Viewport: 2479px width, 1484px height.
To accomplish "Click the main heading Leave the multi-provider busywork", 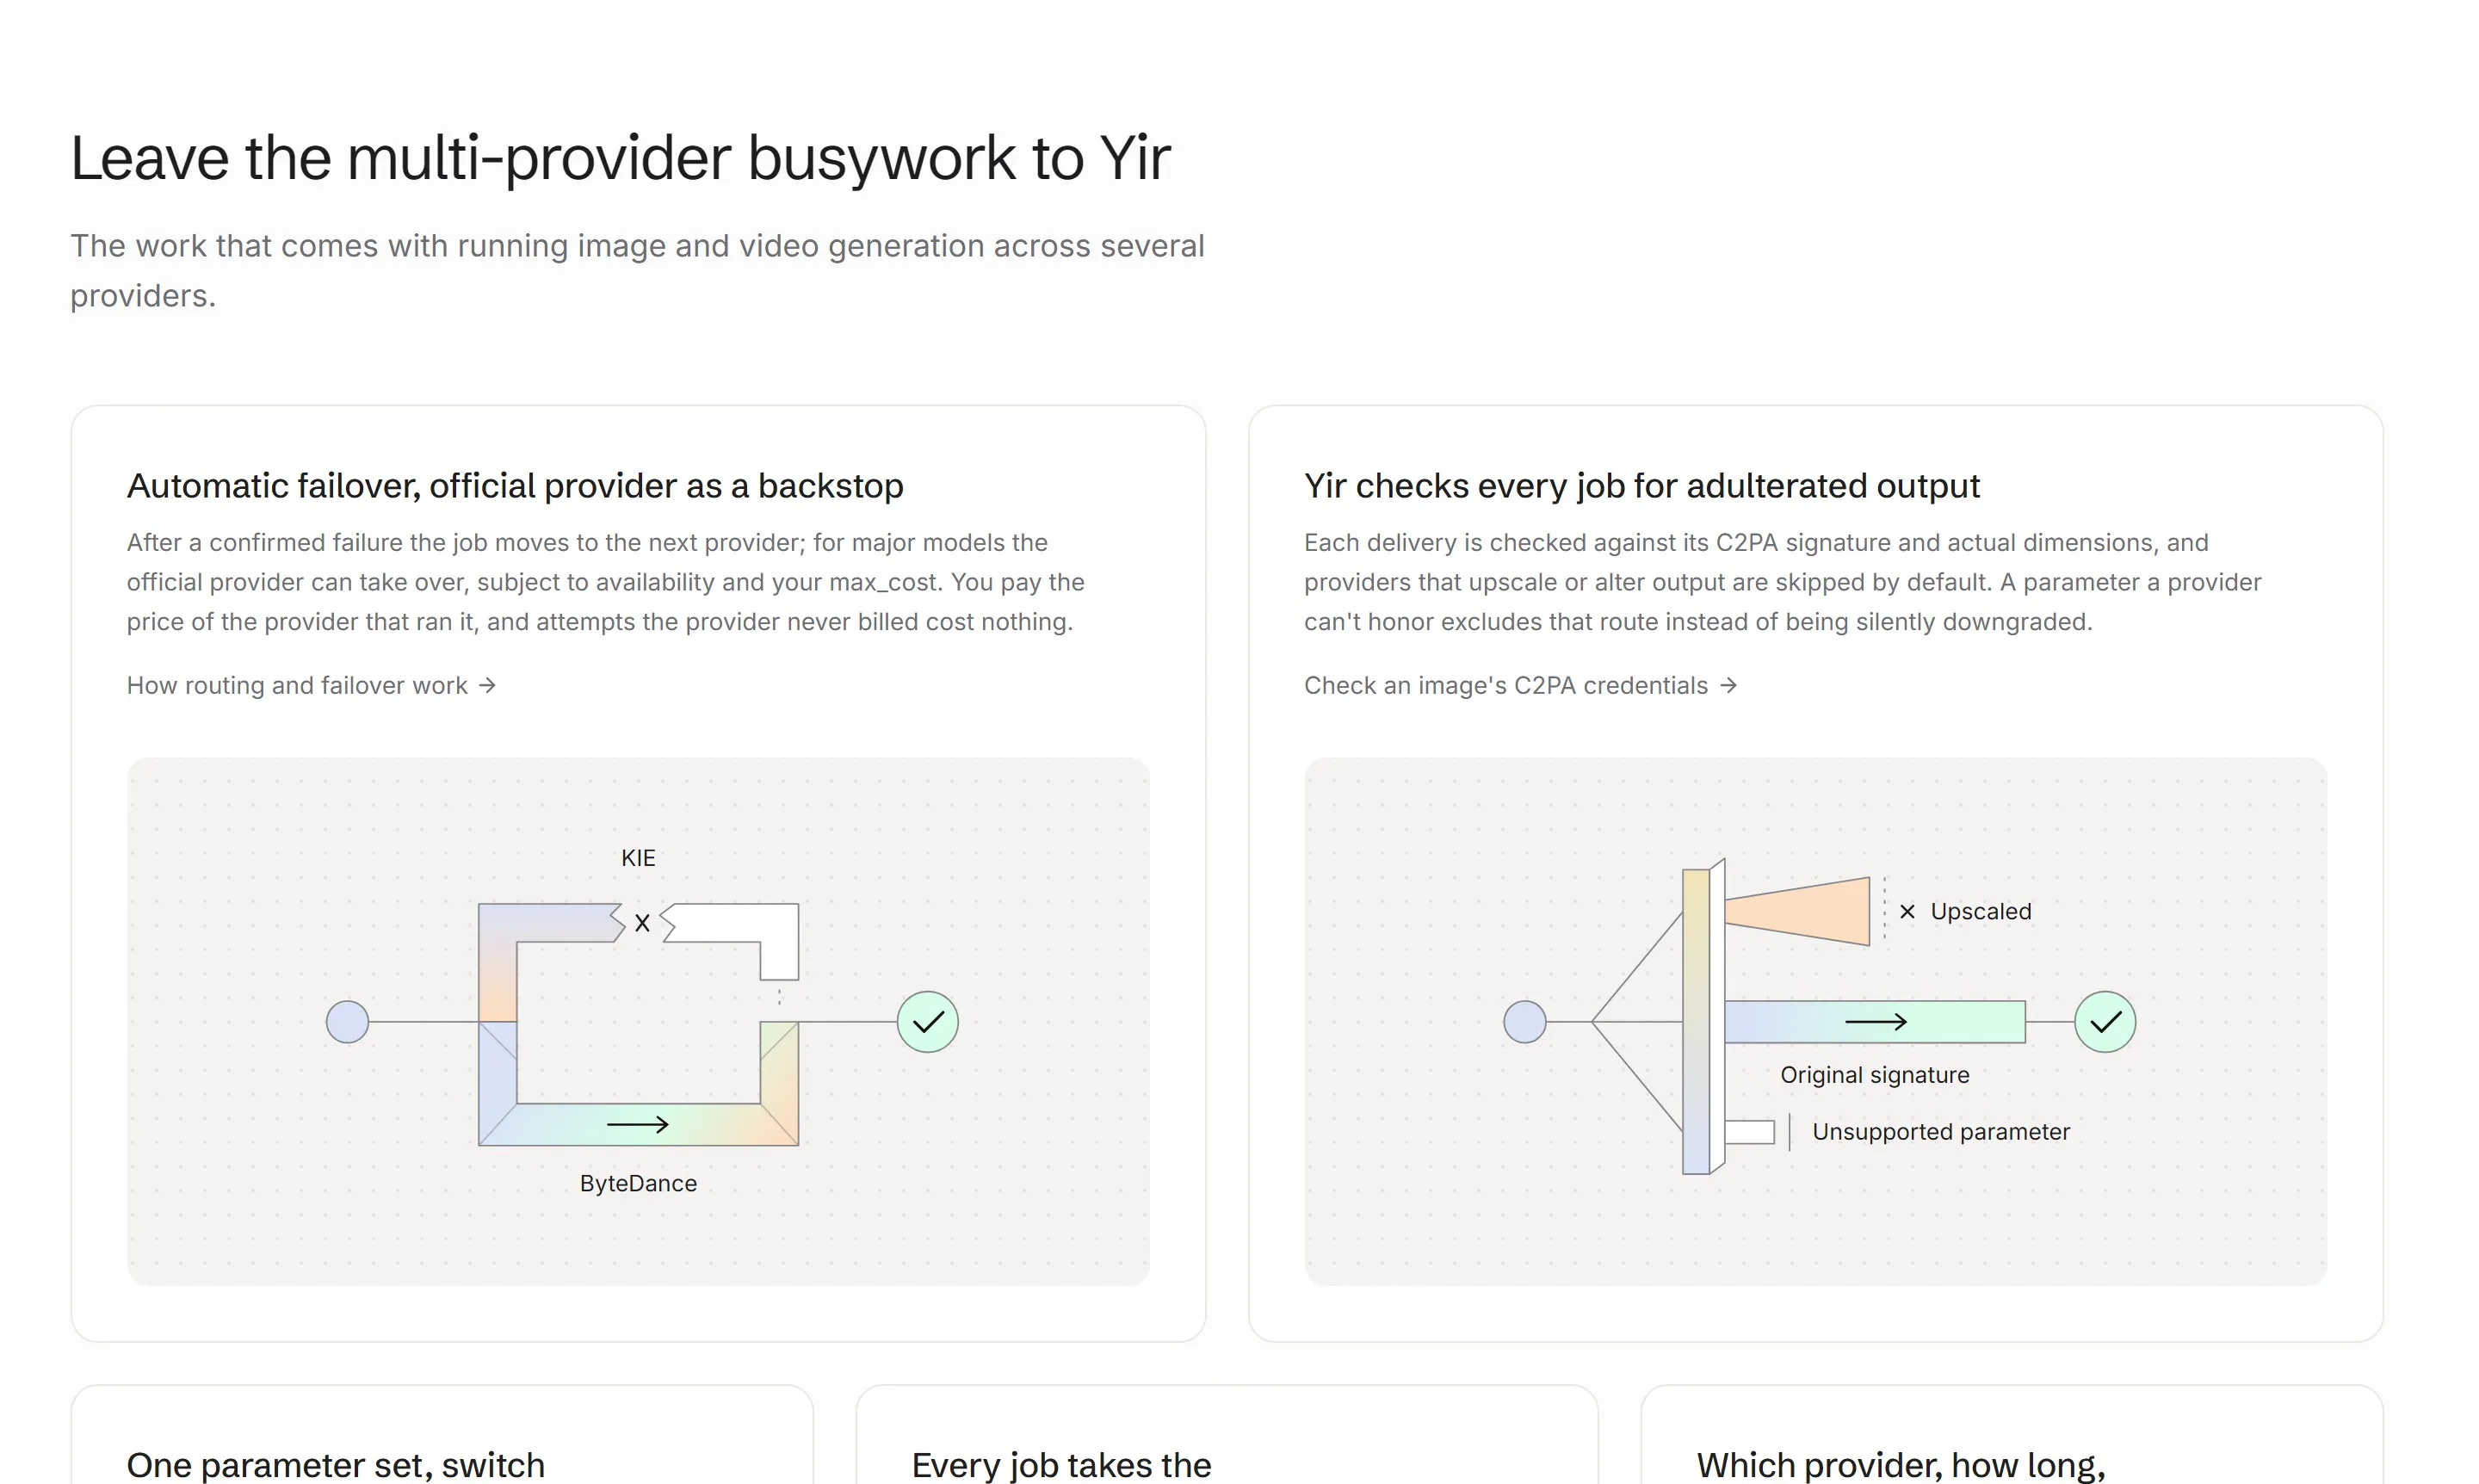I will (620, 158).
